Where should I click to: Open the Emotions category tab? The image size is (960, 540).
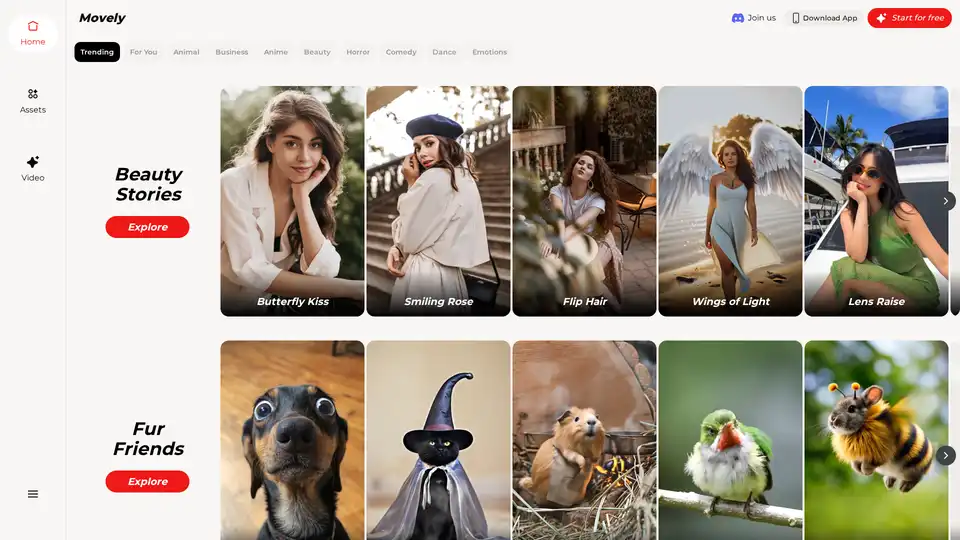489,52
